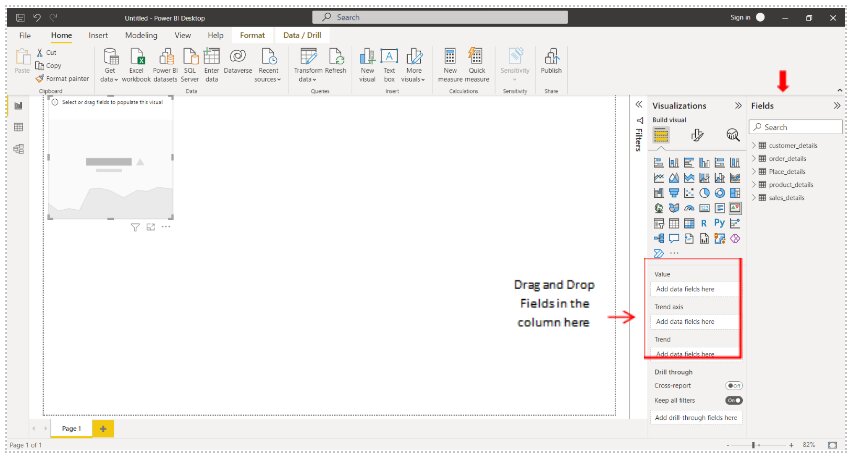This screenshot has height=459, width=852.
Task: Click the Transform data icon
Action: (307, 58)
